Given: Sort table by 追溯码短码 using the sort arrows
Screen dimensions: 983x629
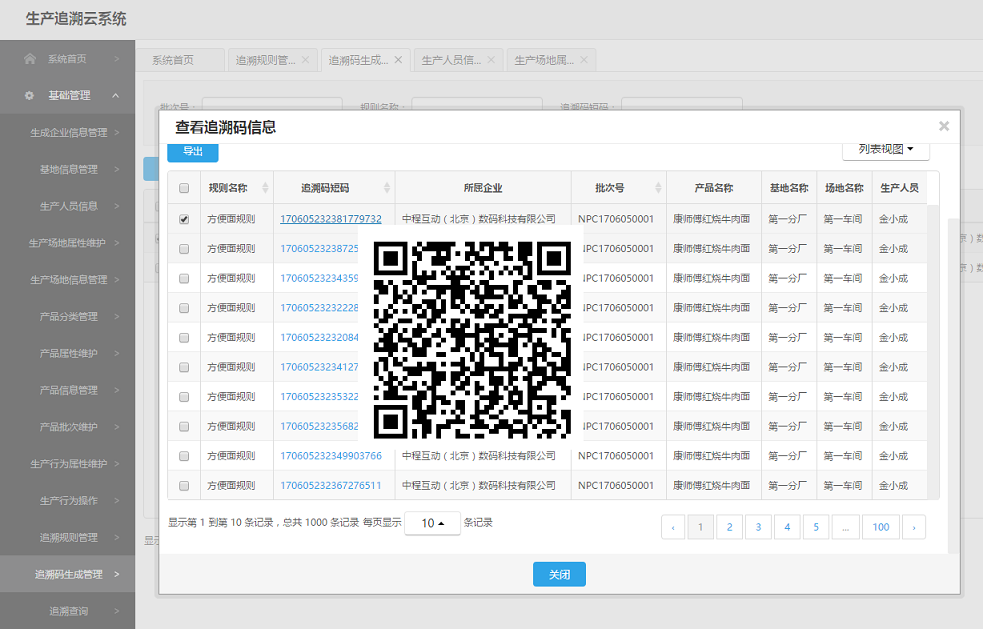Looking at the screenshot, I should [387, 188].
